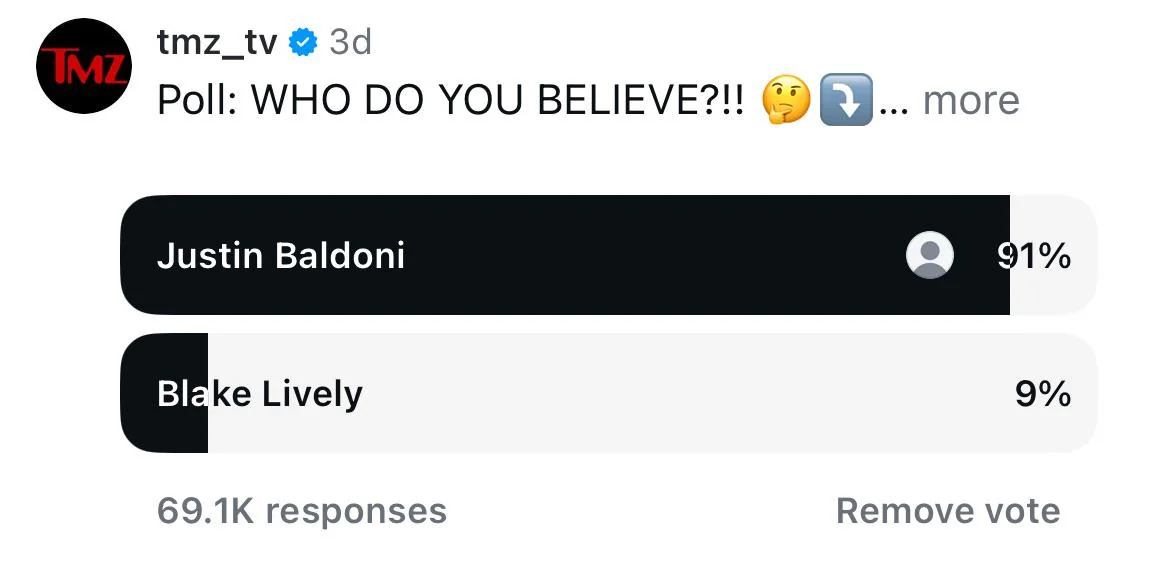
Task: Click the "3d" post timestamp
Action: [351, 42]
